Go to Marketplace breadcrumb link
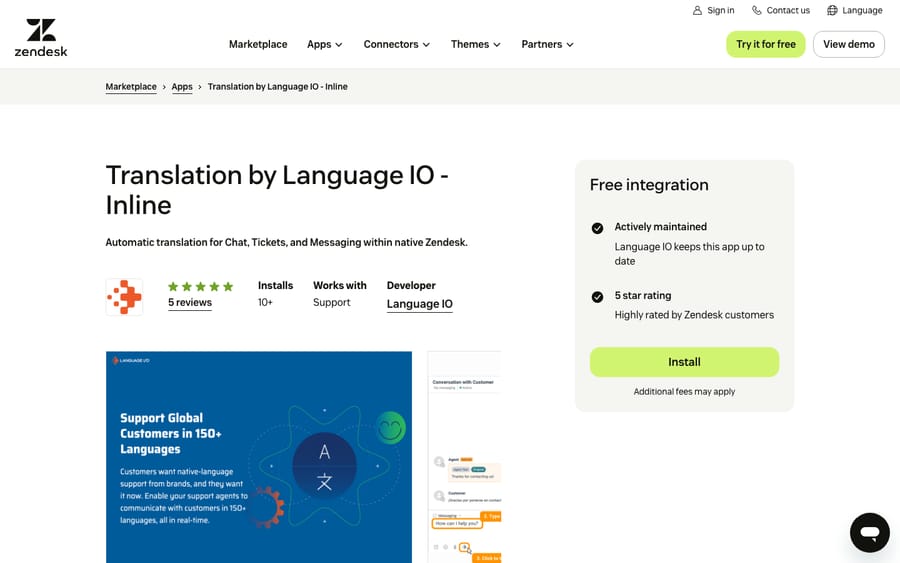 (131, 87)
